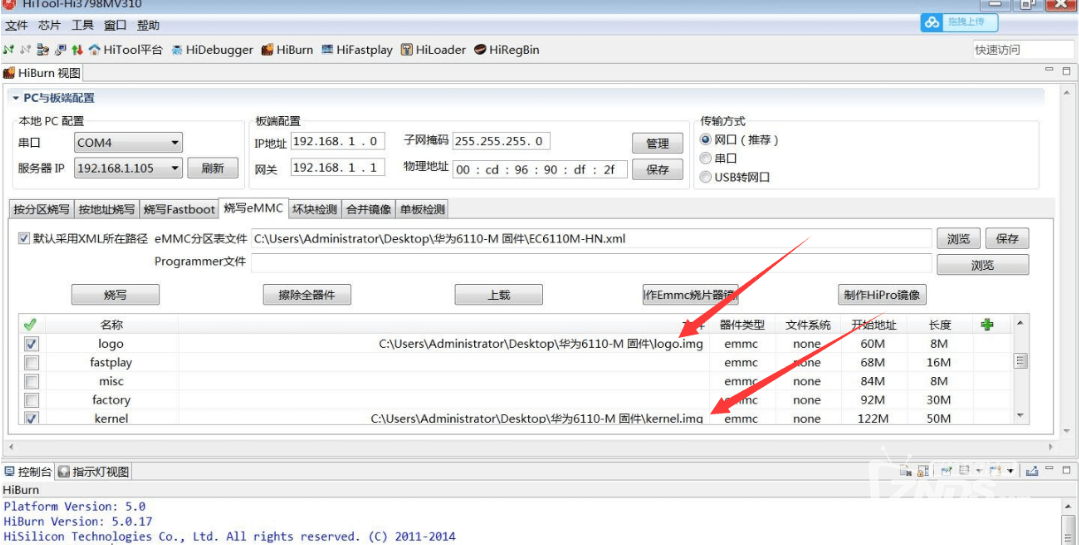
Task: Click the Display Selected Console icon
Action: 964,471
